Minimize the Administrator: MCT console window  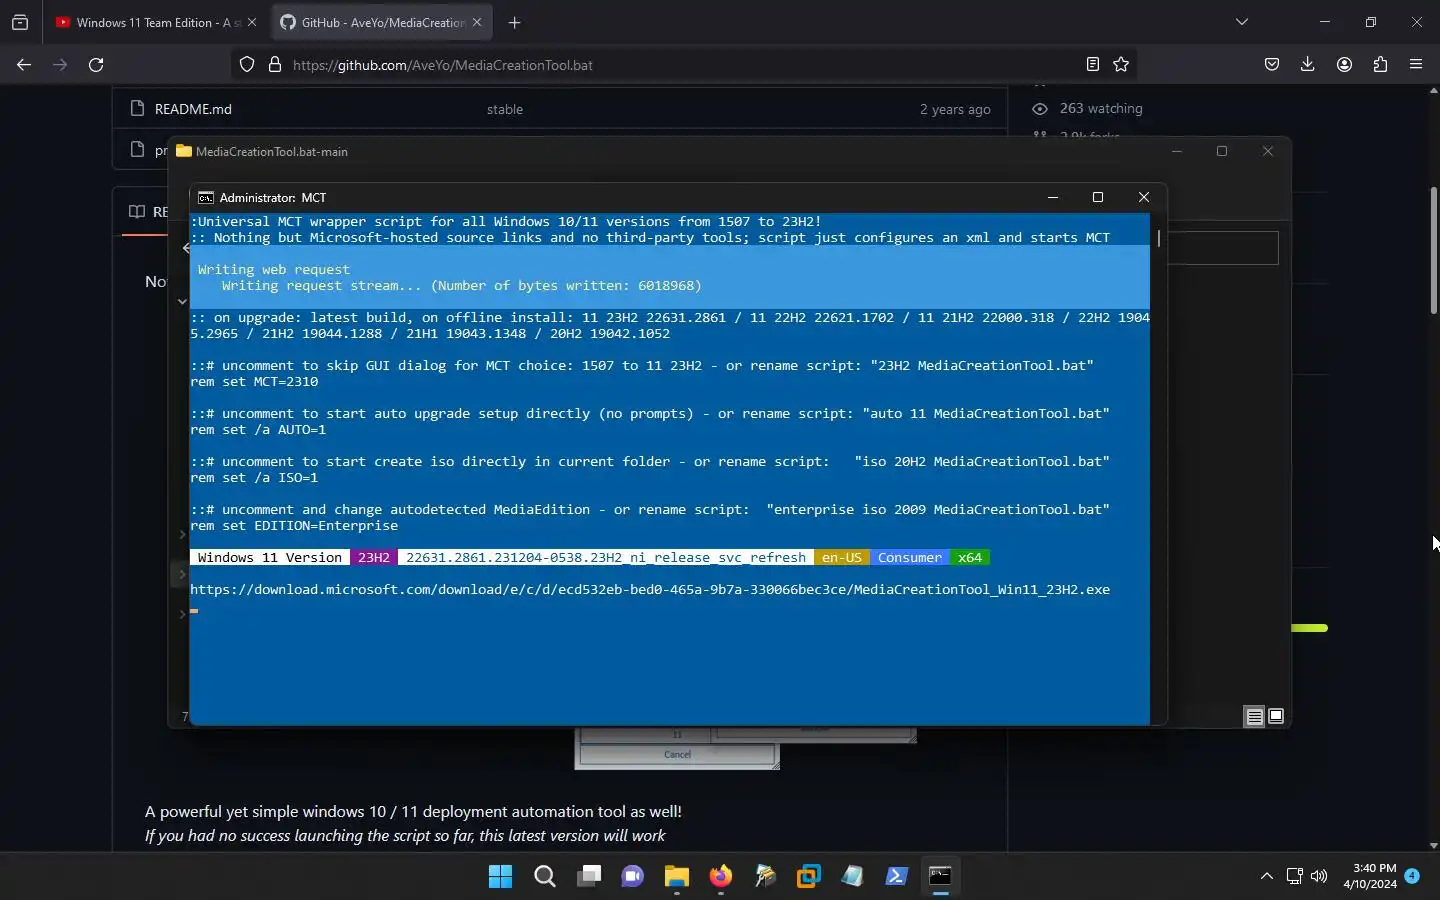click(1053, 197)
